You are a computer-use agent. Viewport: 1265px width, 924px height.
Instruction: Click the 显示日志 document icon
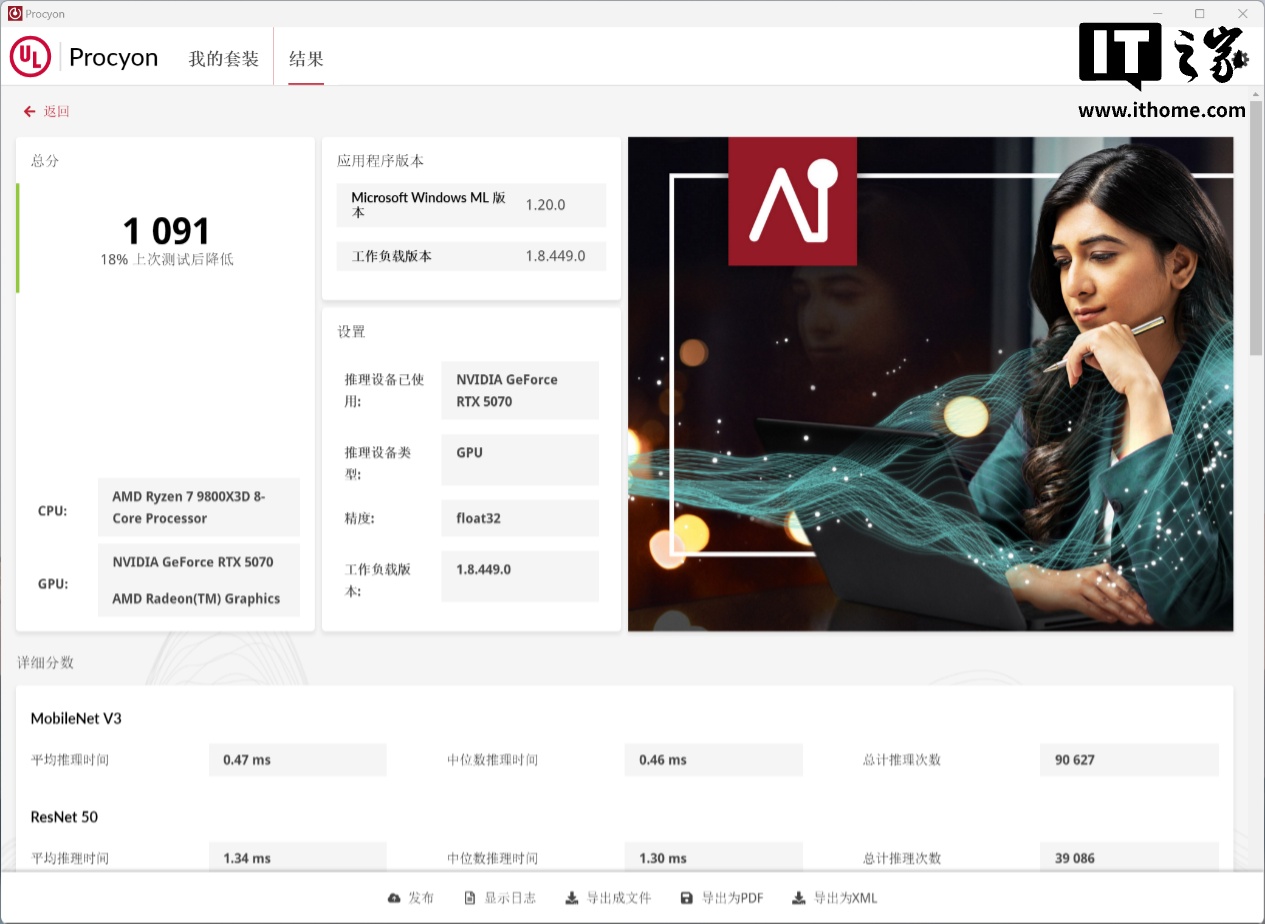(x=470, y=898)
